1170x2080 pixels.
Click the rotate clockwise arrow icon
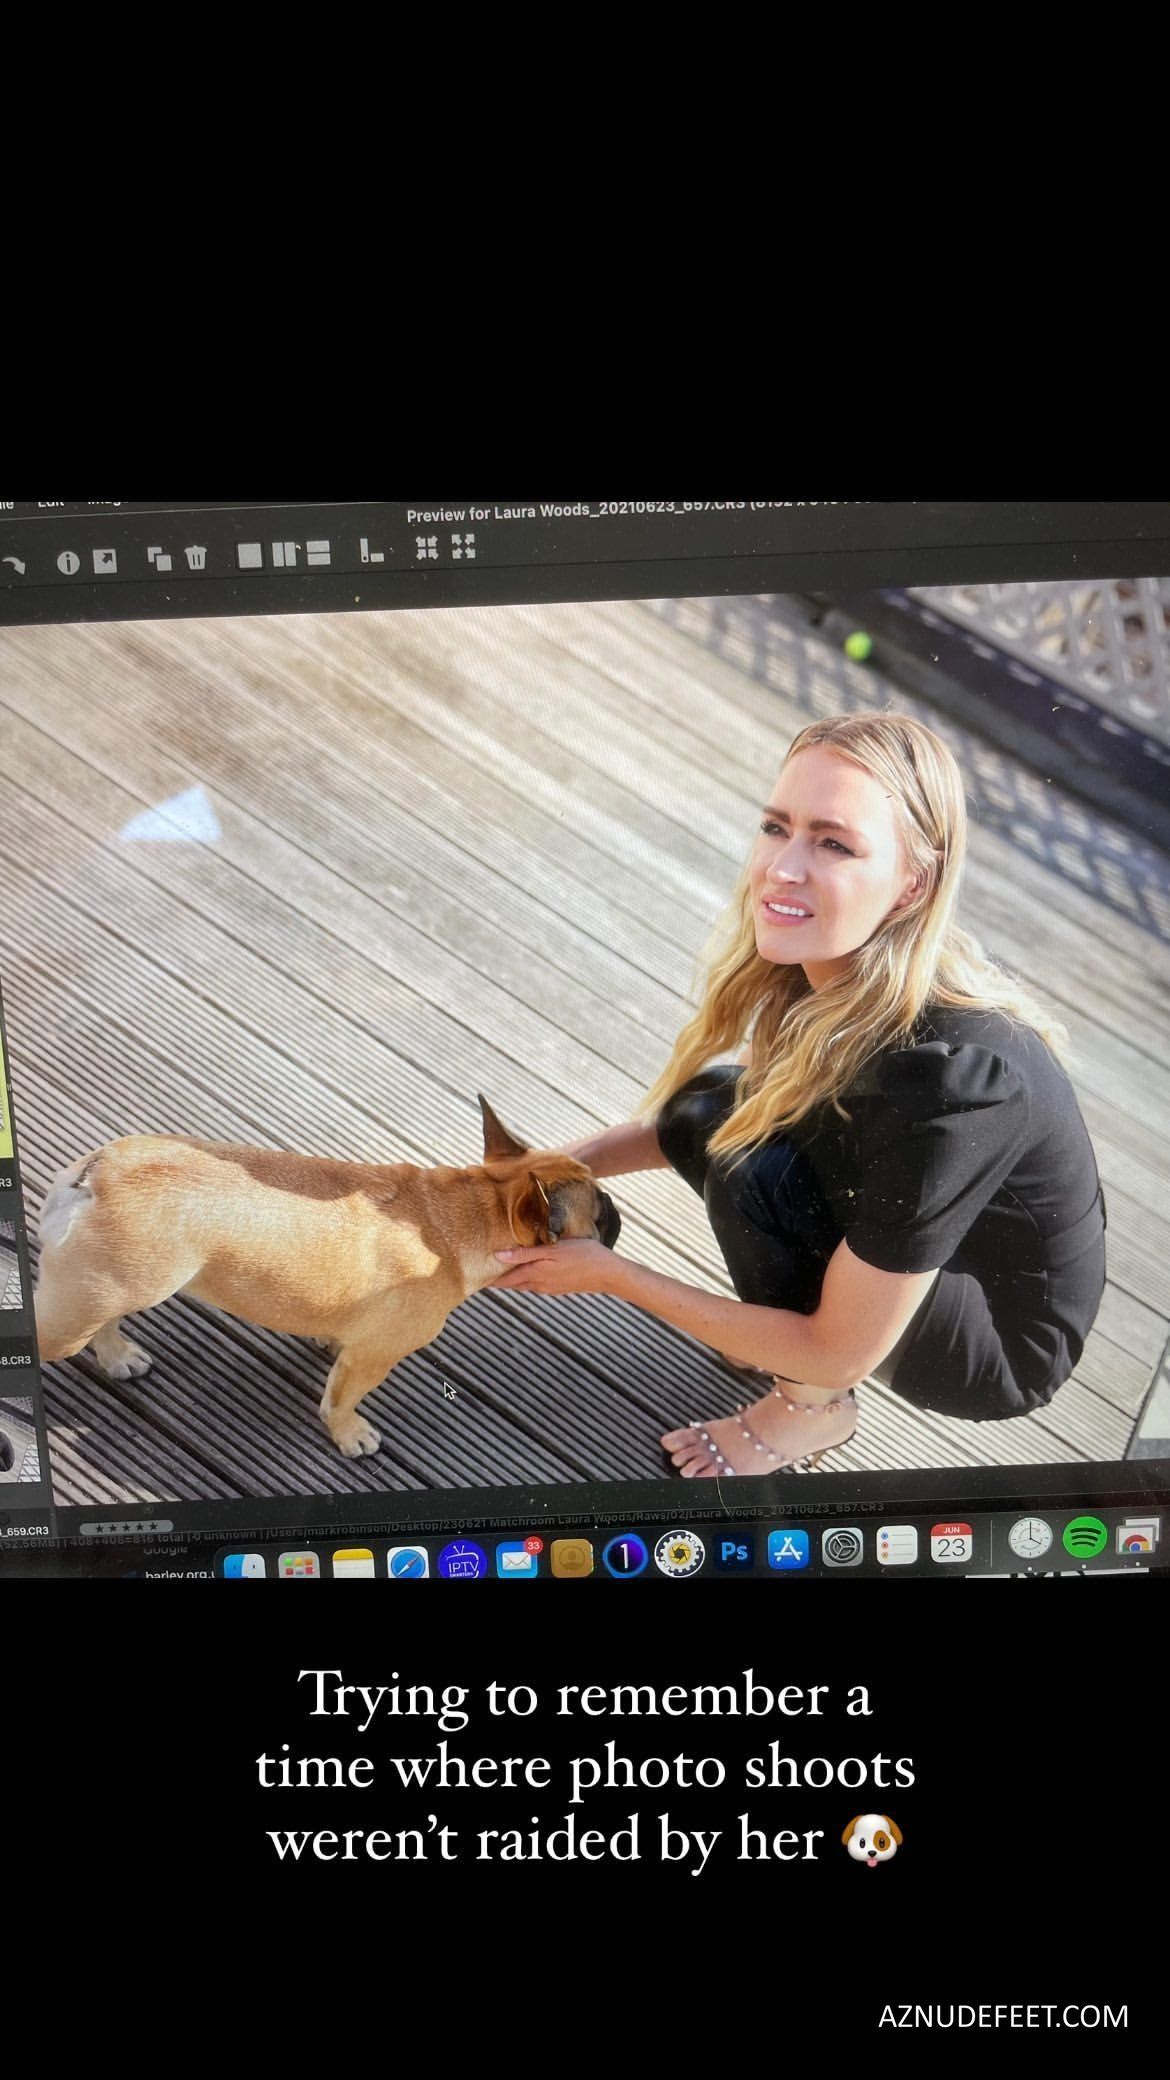[12, 565]
